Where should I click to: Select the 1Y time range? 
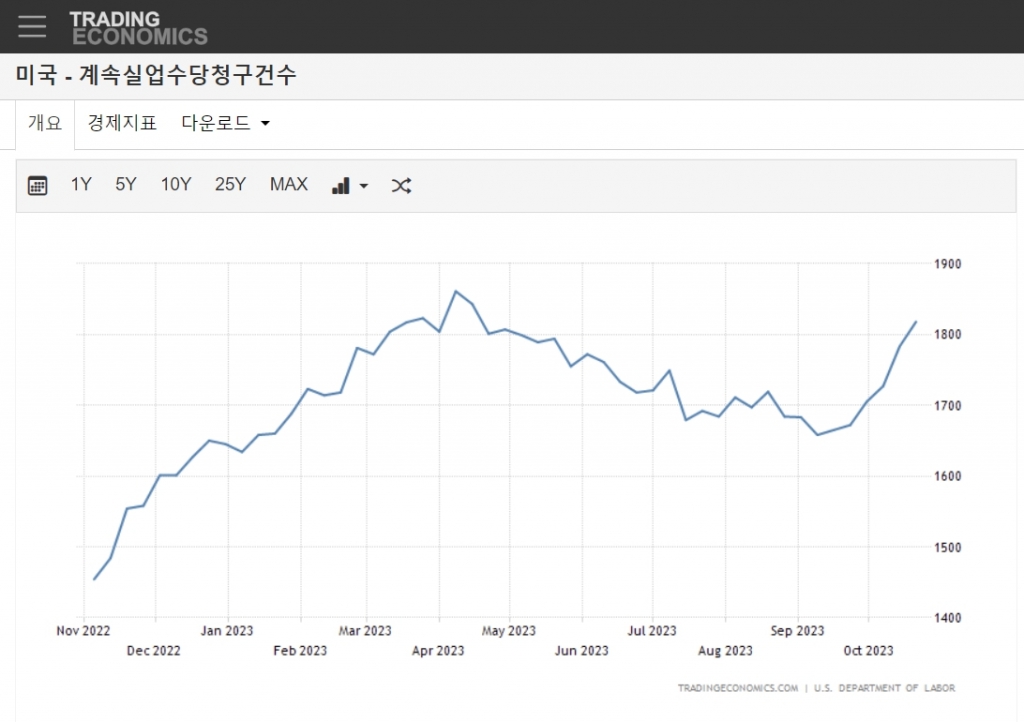81,184
